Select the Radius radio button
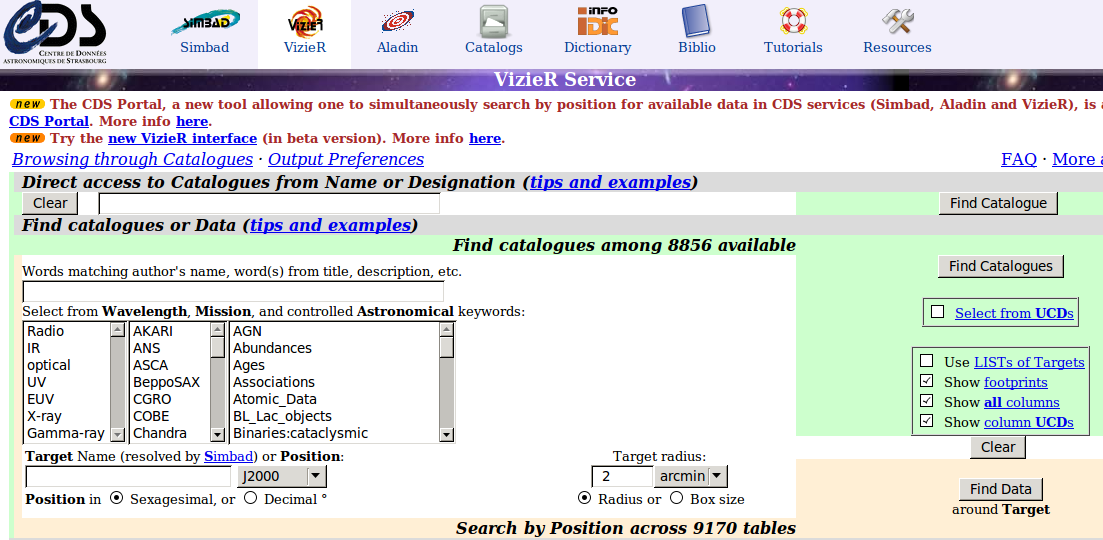The image size is (1103, 540). tap(584, 498)
